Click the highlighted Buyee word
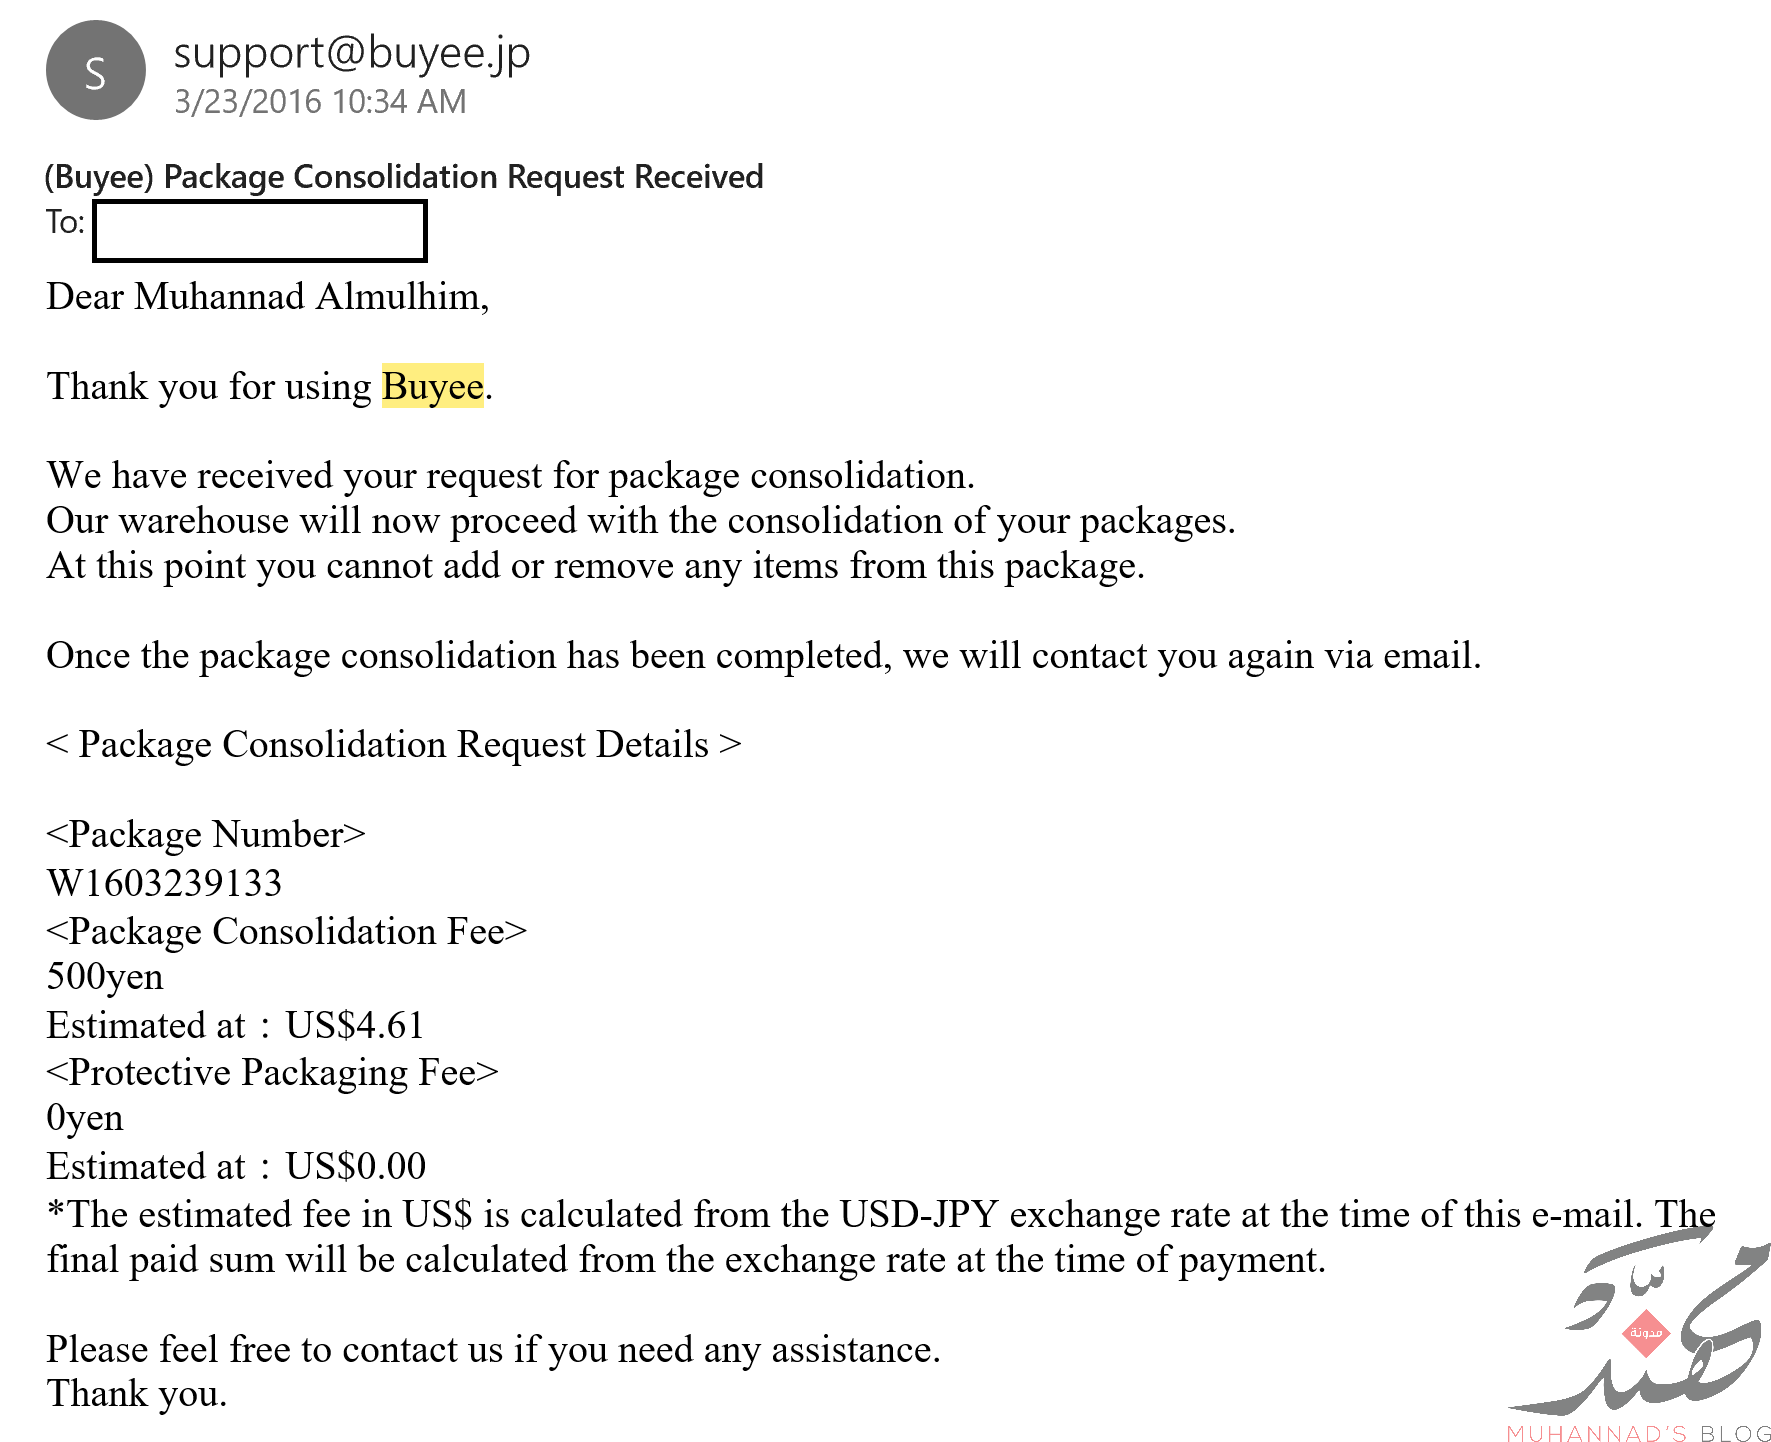Image resolution: width=1771 pixels, height=1442 pixels. [432, 386]
